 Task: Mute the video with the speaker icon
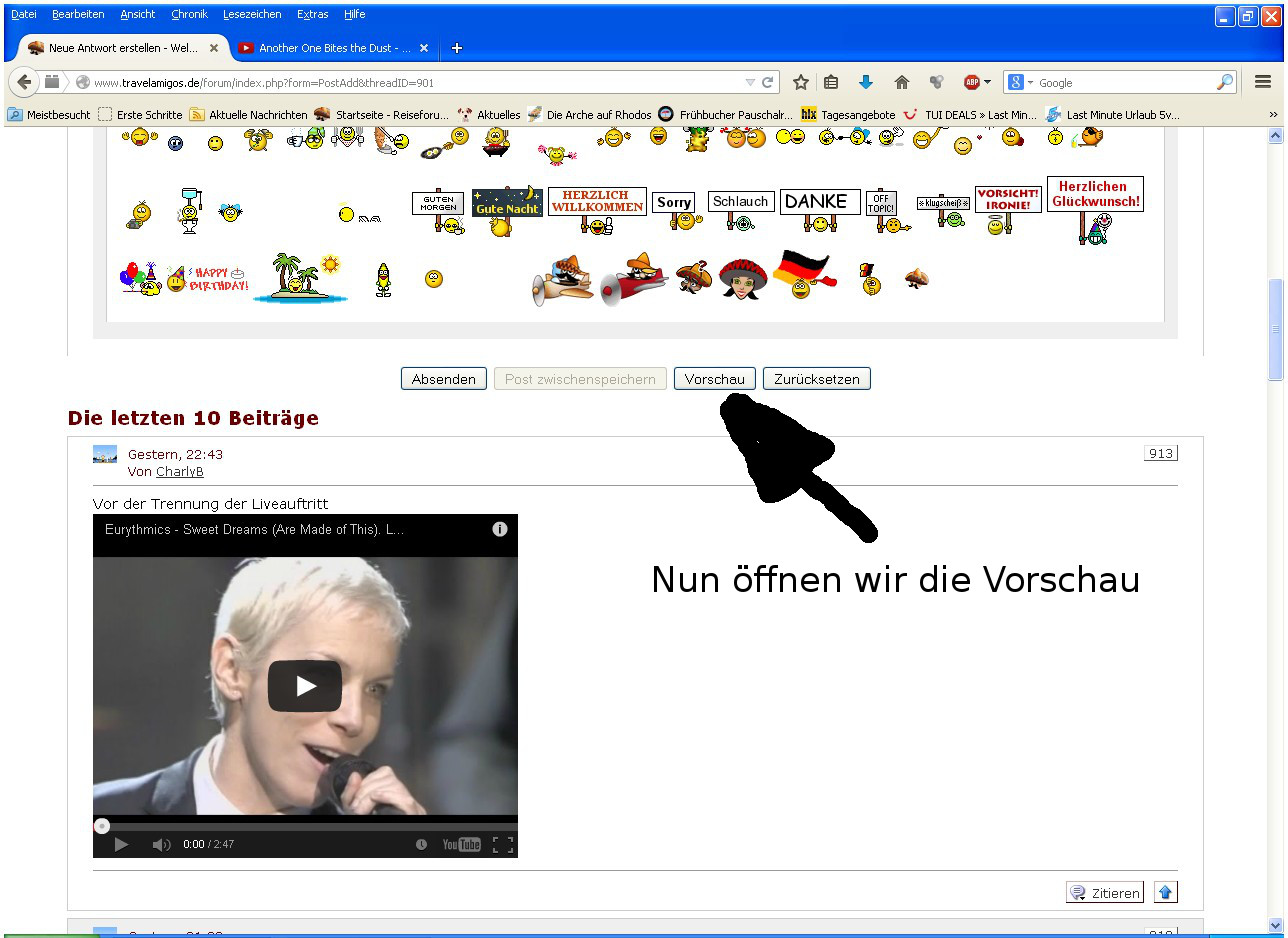(161, 845)
